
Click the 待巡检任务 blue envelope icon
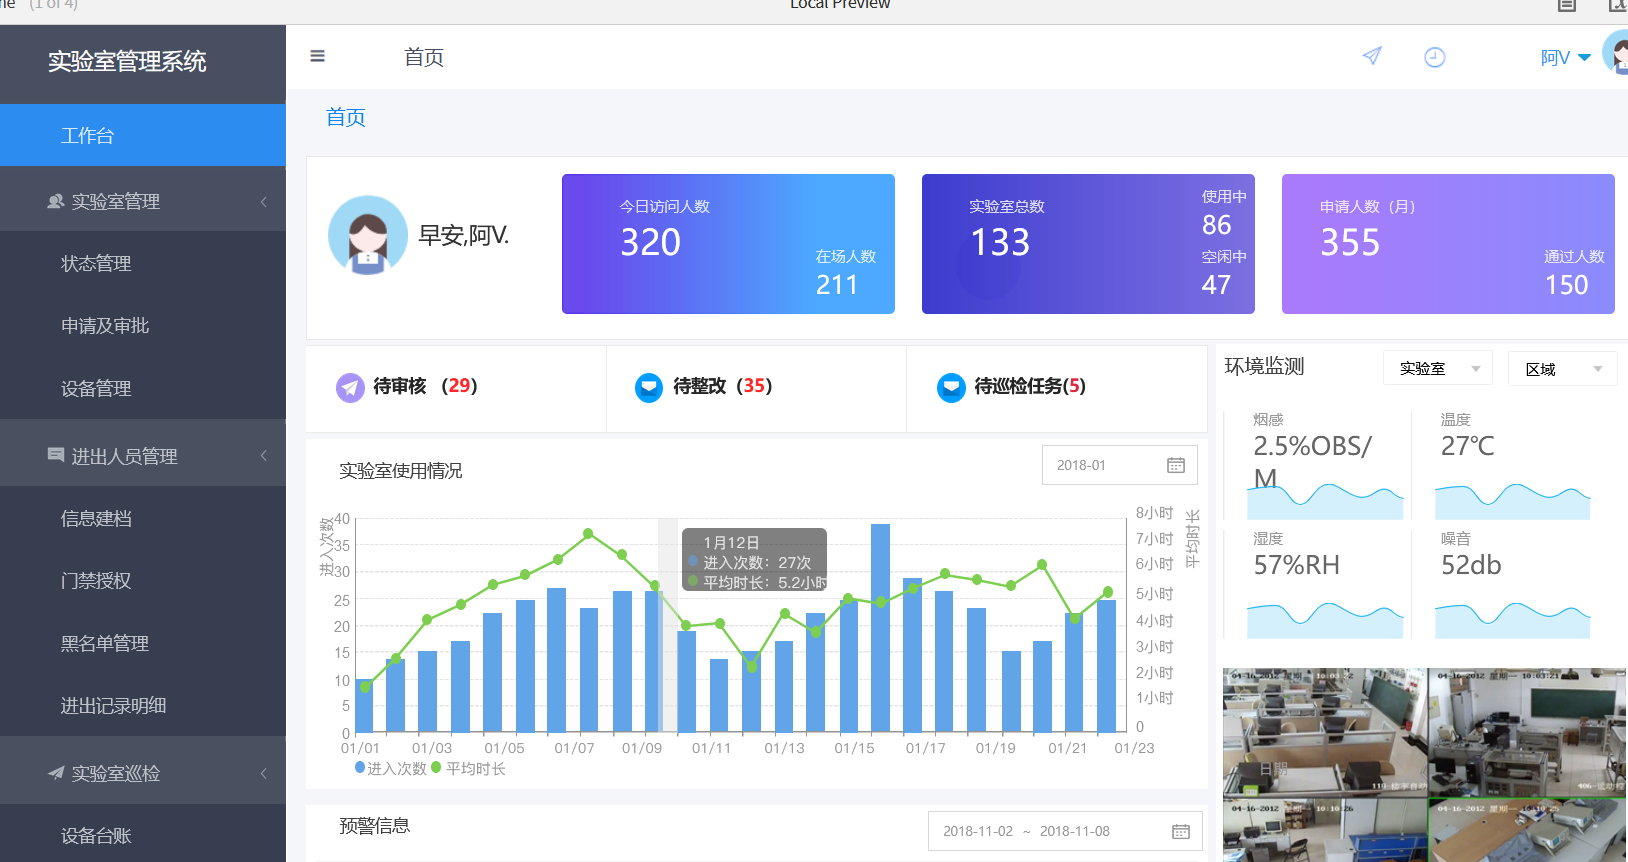951,387
